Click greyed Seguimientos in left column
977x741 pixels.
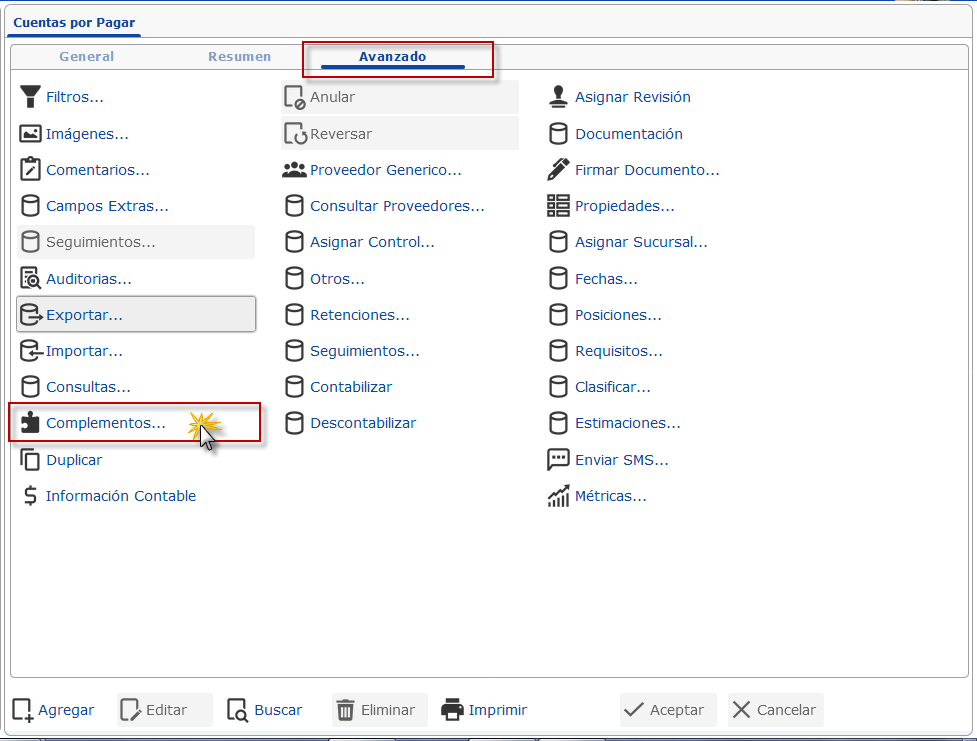click(136, 242)
